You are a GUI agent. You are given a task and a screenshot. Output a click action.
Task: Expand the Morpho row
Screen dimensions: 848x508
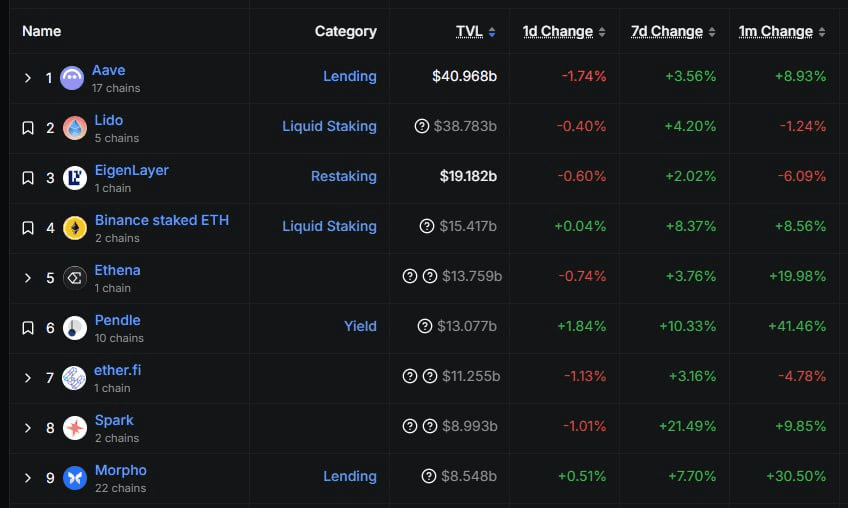[x=28, y=478]
